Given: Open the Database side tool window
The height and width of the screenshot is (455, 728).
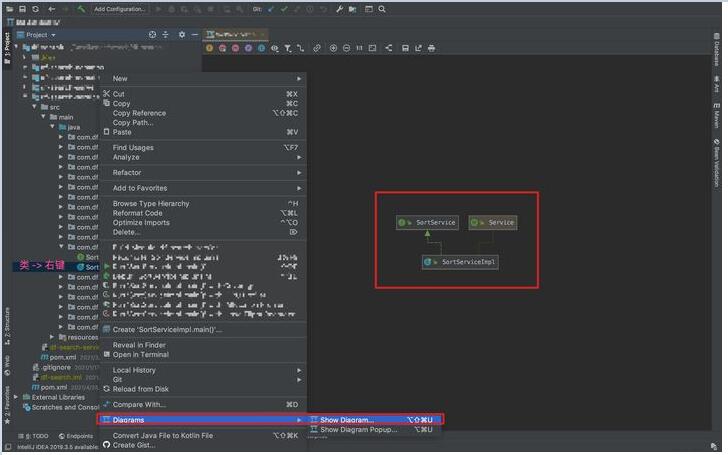Looking at the screenshot, I should [716, 50].
